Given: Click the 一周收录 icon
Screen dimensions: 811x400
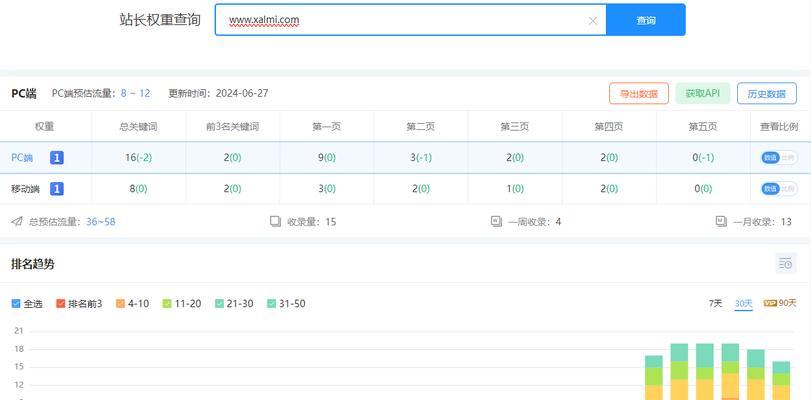Looking at the screenshot, I should coord(496,221).
